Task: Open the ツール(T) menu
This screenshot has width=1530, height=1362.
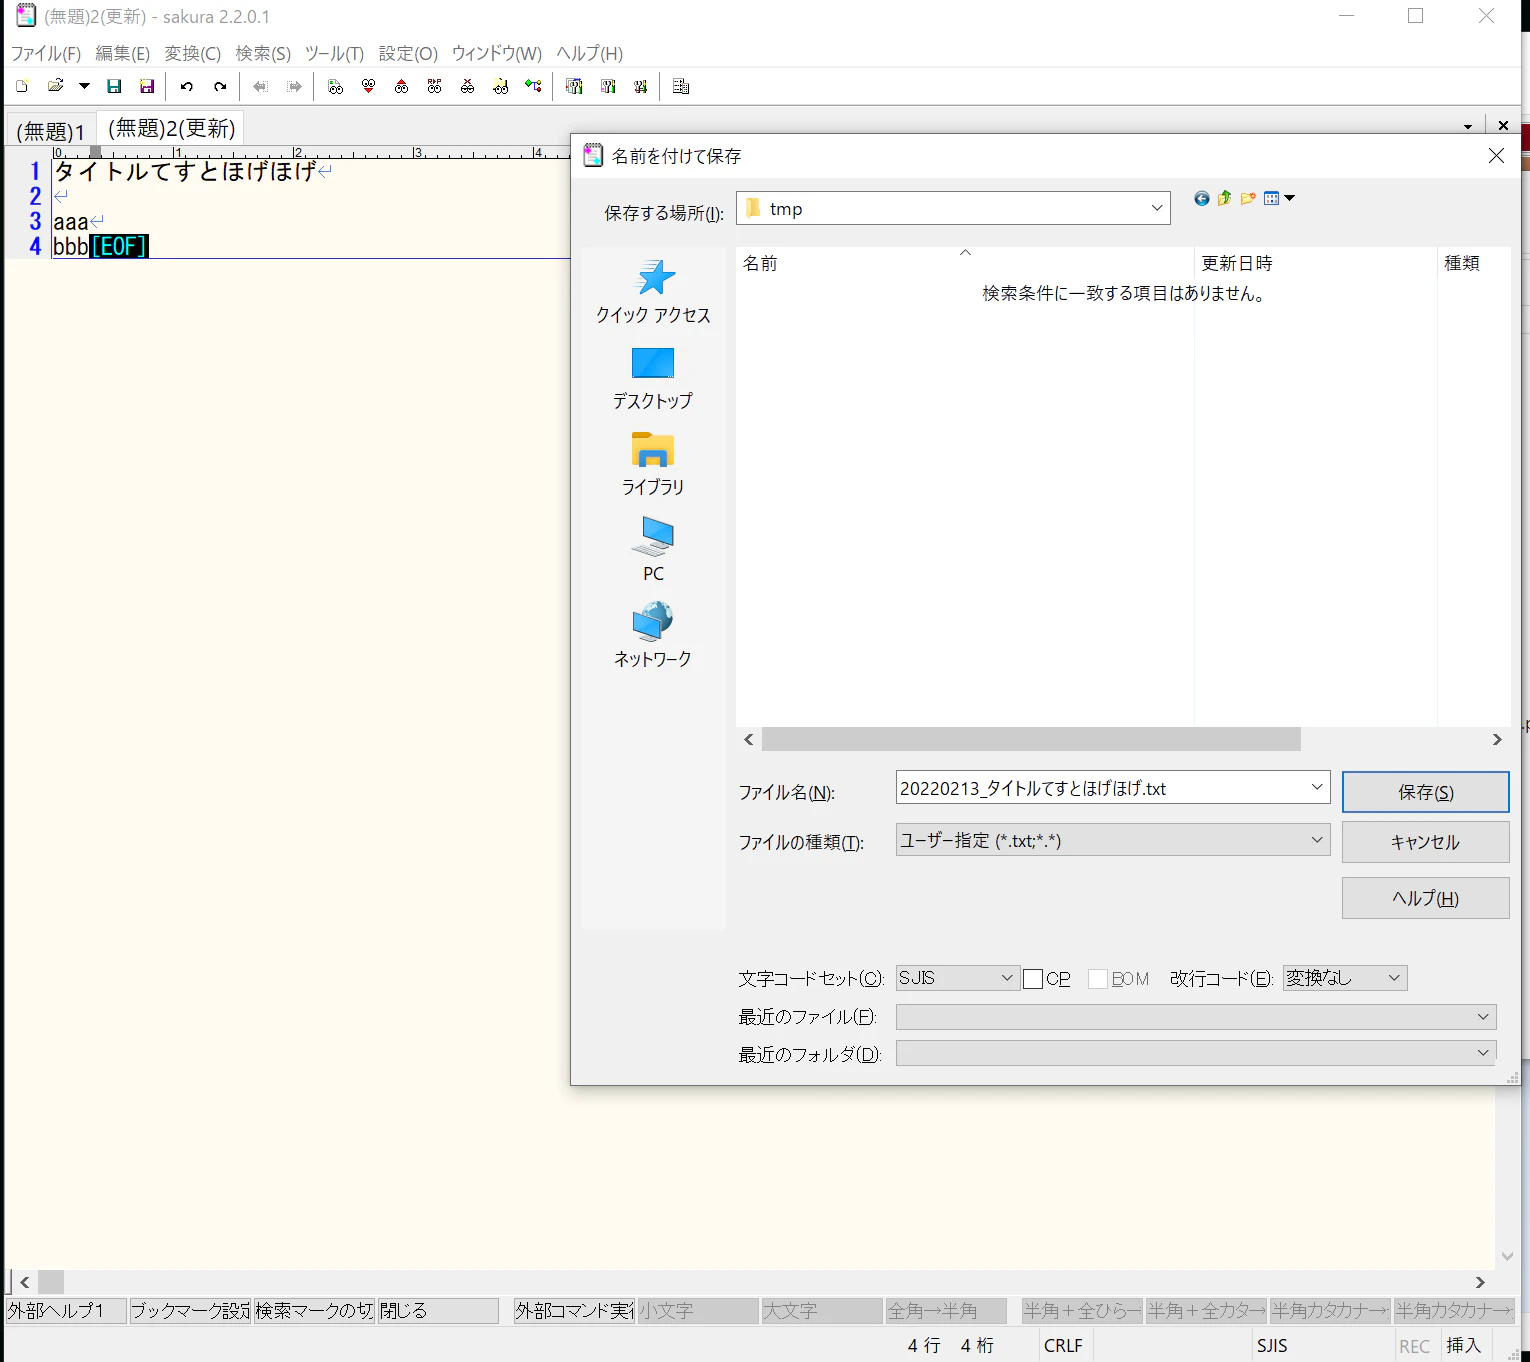Action: [x=335, y=53]
